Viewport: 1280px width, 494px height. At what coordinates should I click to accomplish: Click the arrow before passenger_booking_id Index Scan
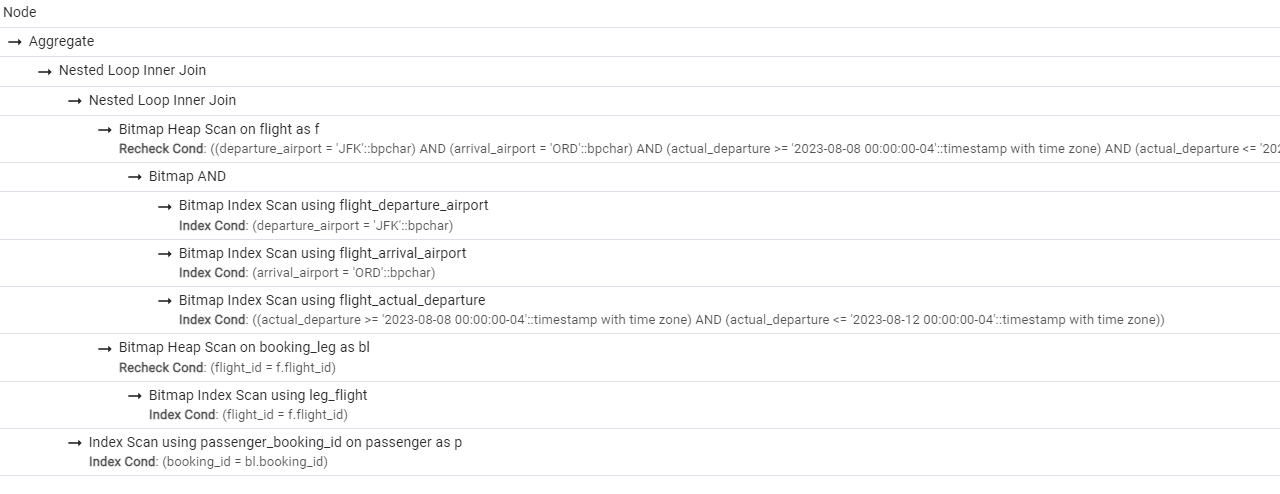pos(74,443)
